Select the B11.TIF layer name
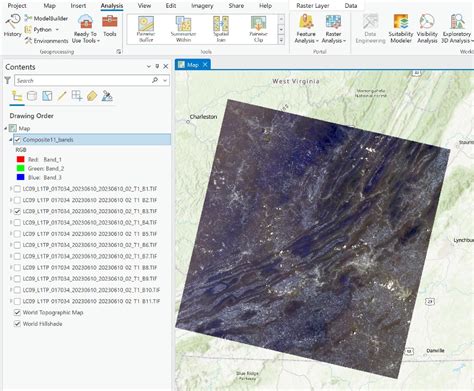 click(91, 301)
